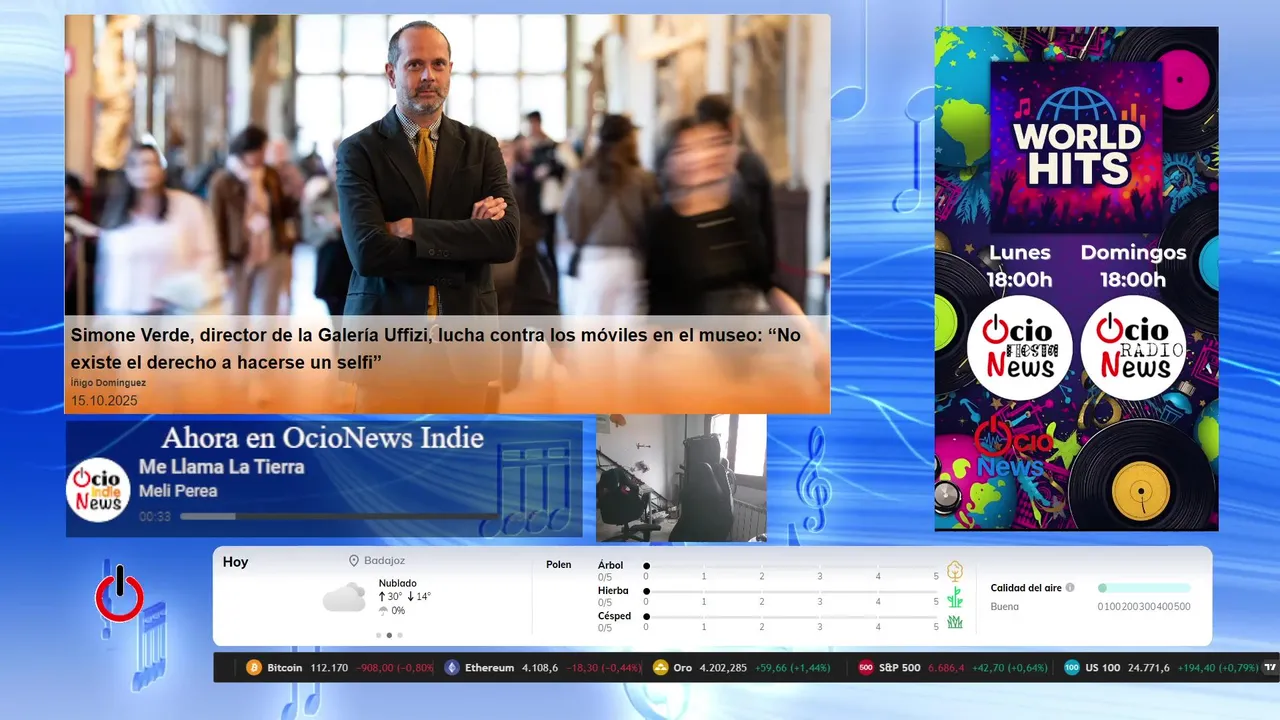Click the Ocio Fiesta News circle logo
The image size is (1280, 720).
pos(1019,348)
